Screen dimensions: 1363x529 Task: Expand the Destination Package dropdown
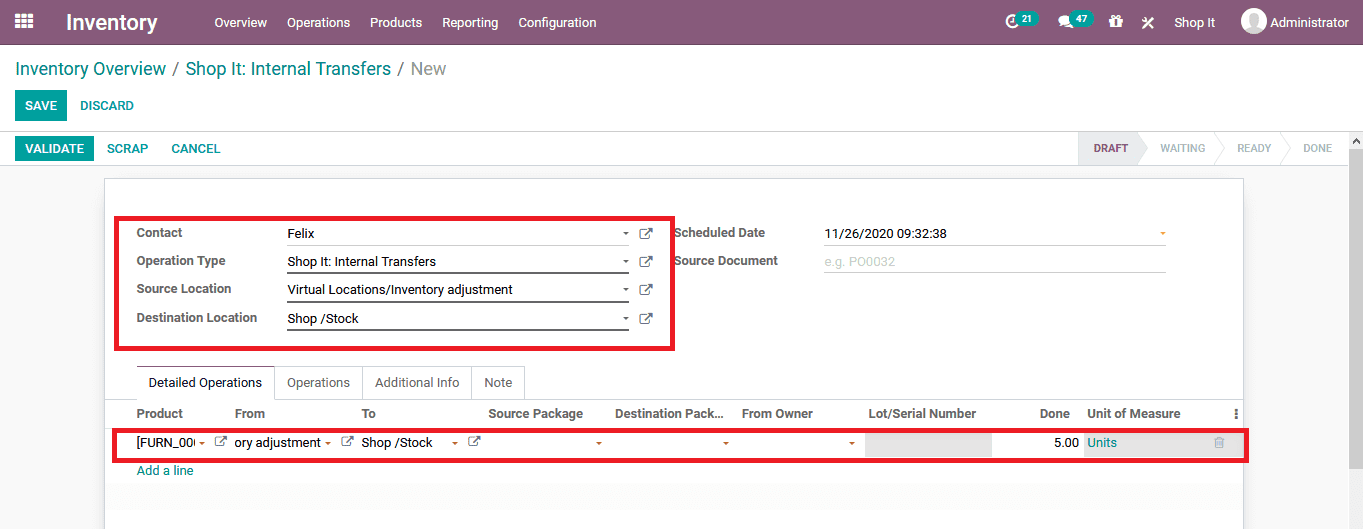pyautogui.click(x=726, y=443)
